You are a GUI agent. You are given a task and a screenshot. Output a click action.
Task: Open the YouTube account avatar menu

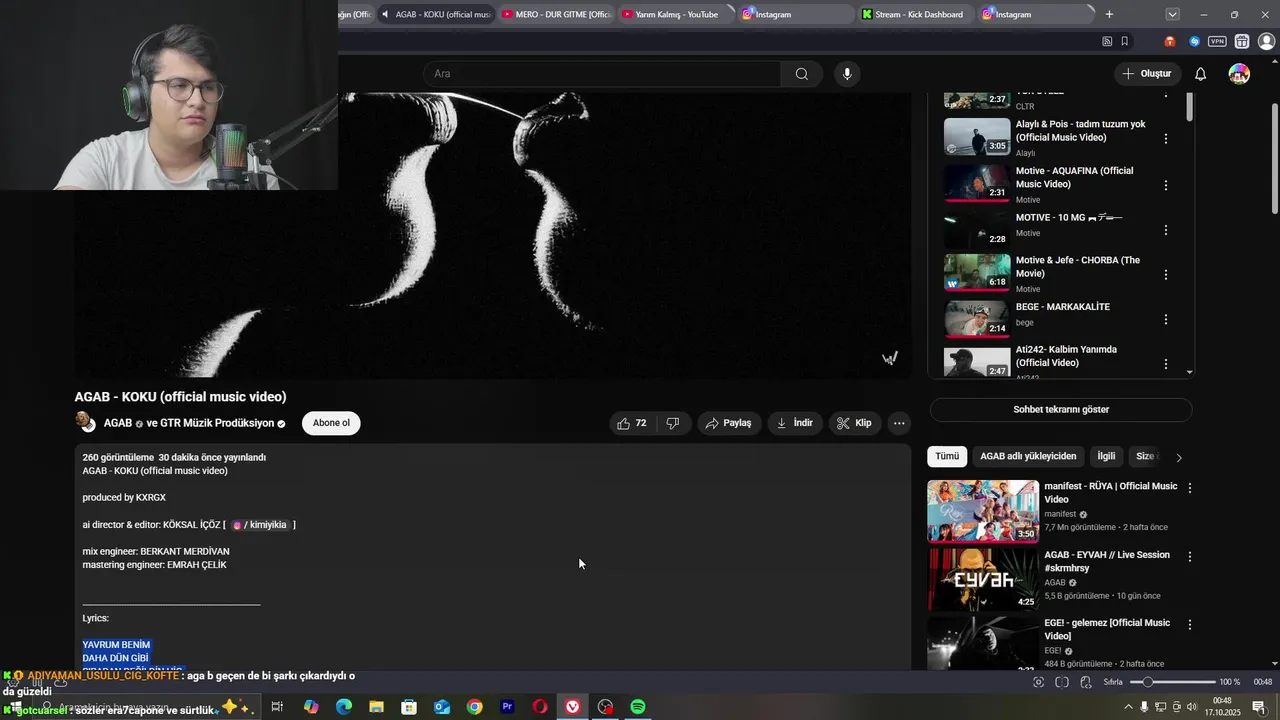[x=1239, y=74]
